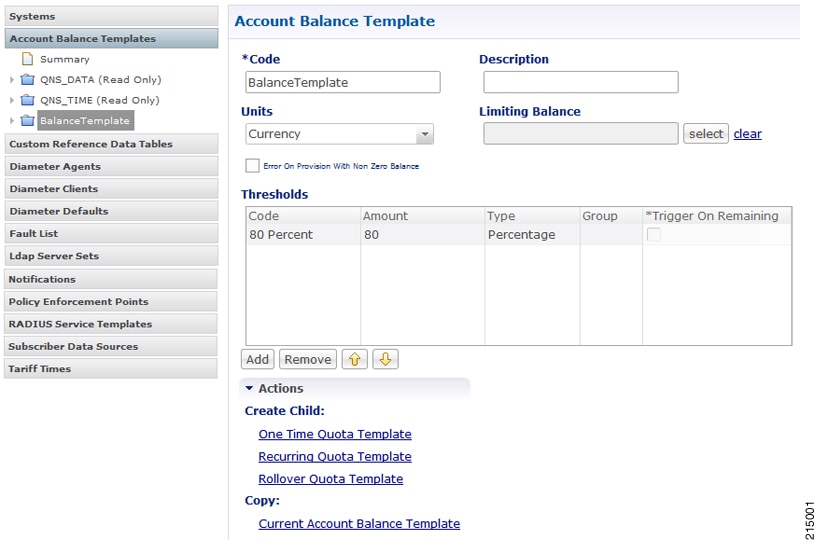Screen dimensions: 814x540
Task: Select QNS_TIME (Read Only) tree item
Action: click(100, 100)
